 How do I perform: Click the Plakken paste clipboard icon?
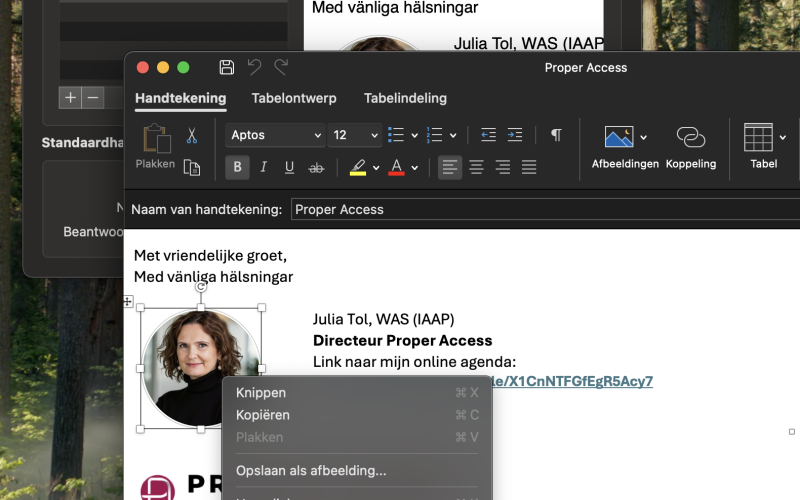pyautogui.click(x=156, y=138)
